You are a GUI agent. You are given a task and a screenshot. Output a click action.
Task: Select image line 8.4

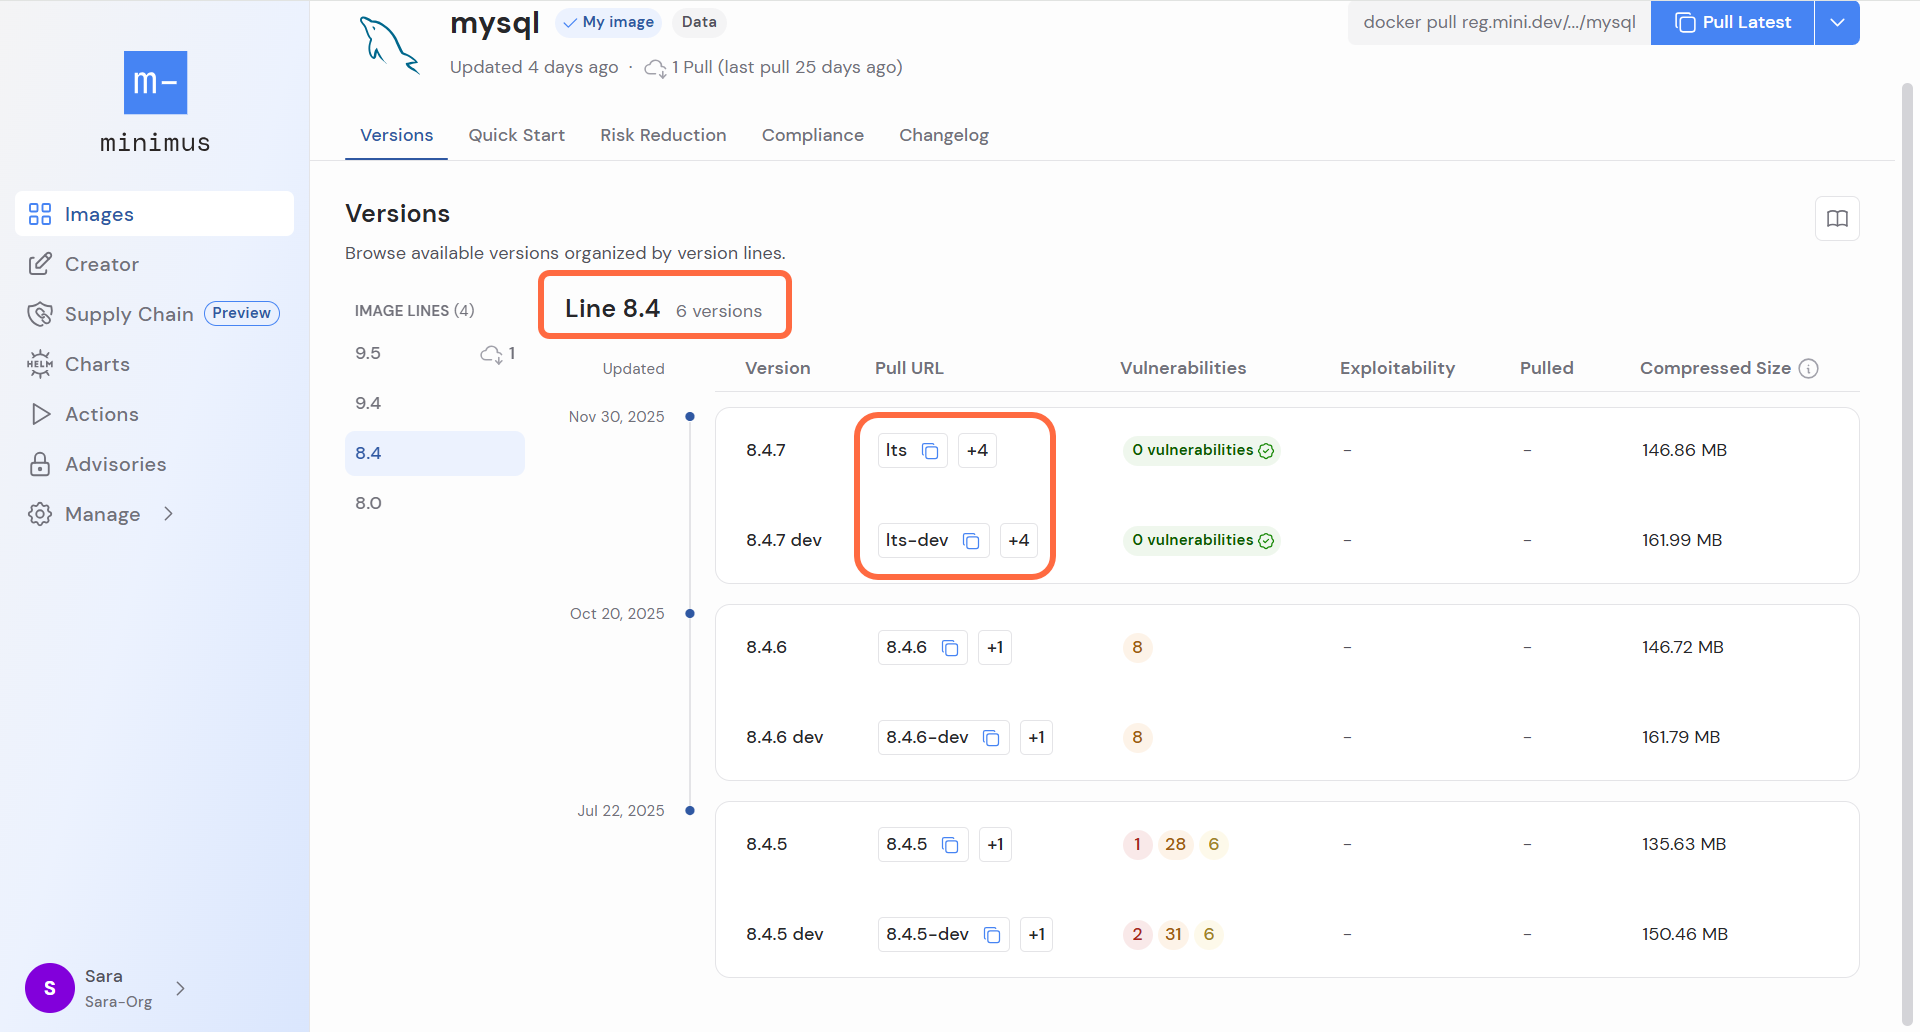(435, 453)
